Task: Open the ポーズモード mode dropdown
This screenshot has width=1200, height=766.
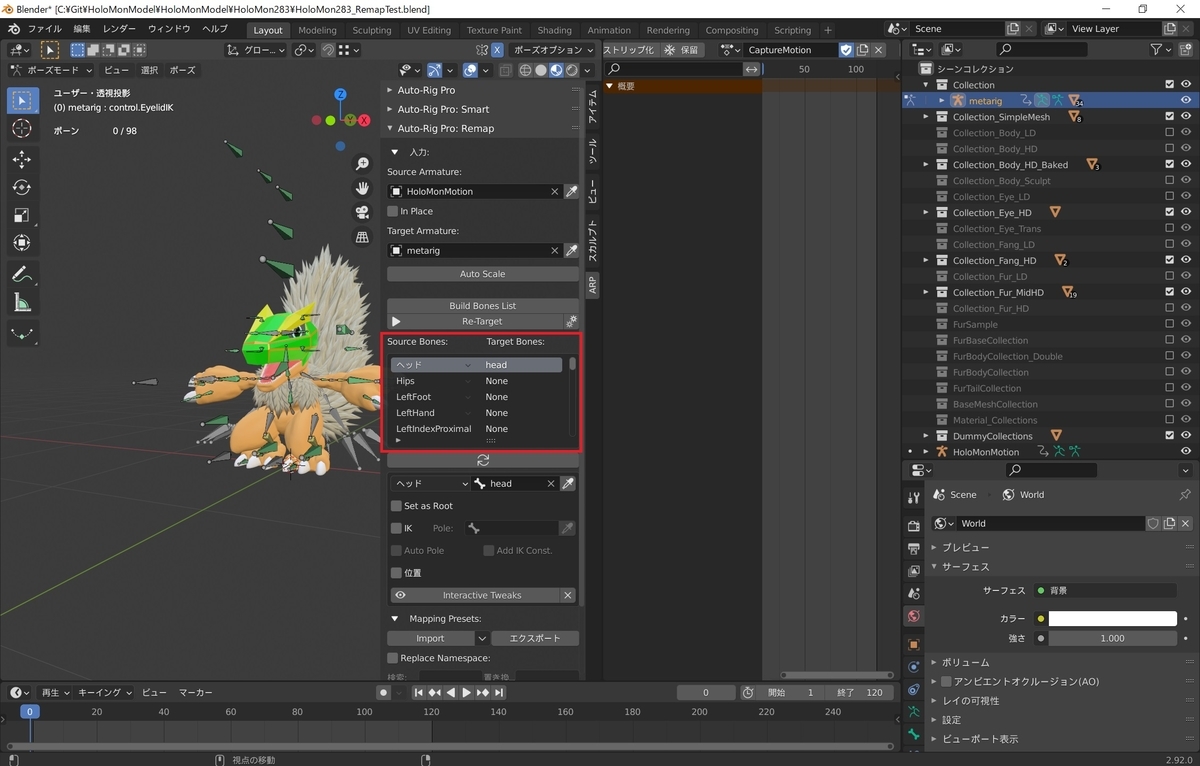Action: [x=50, y=70]
